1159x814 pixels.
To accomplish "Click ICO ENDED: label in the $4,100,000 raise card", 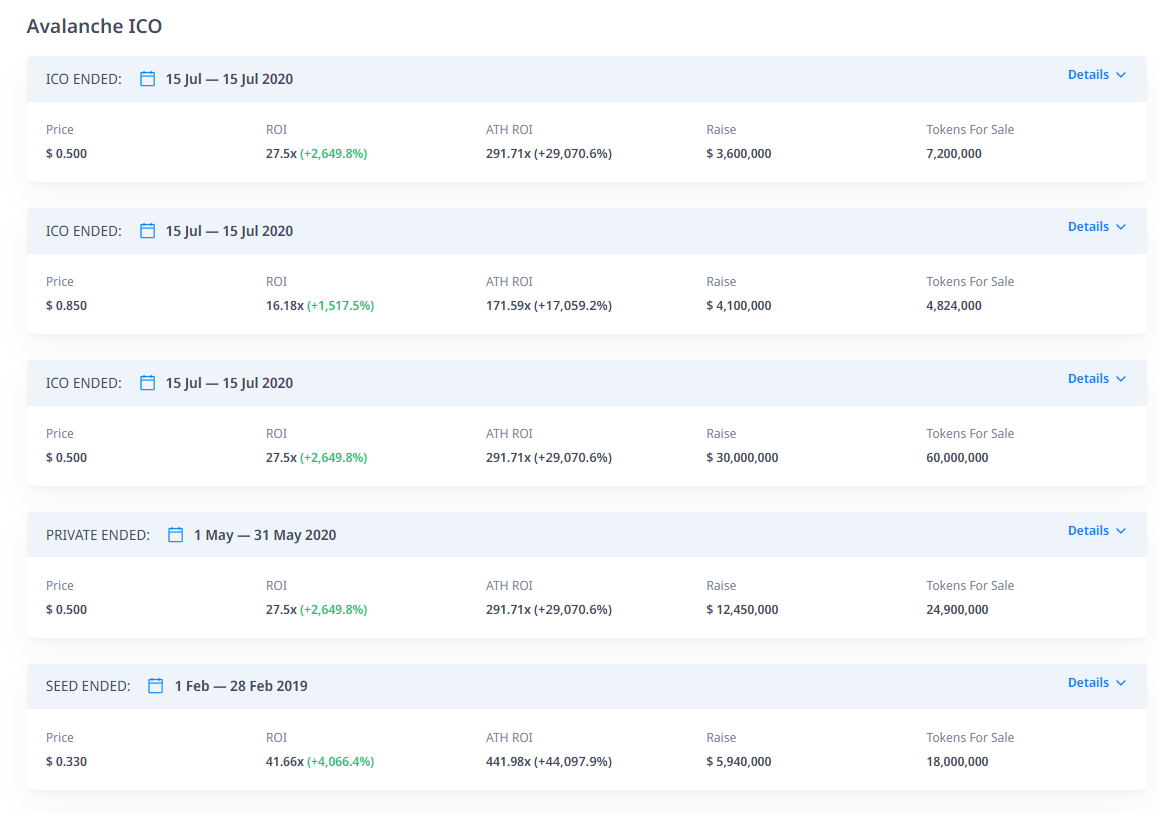I will pos(84,231).
